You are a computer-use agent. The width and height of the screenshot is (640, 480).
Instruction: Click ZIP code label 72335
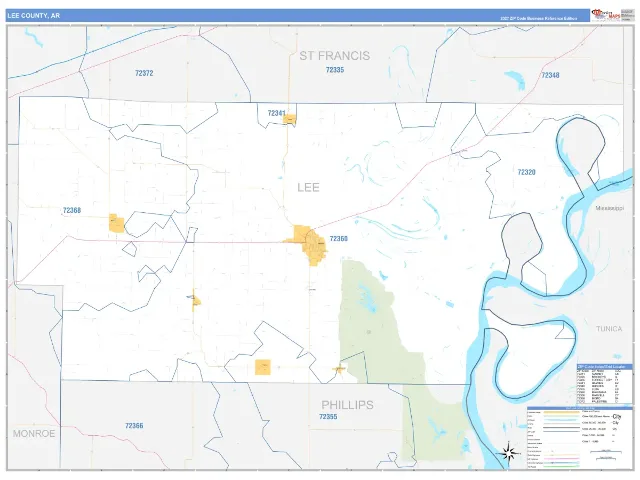pos(335,70)
